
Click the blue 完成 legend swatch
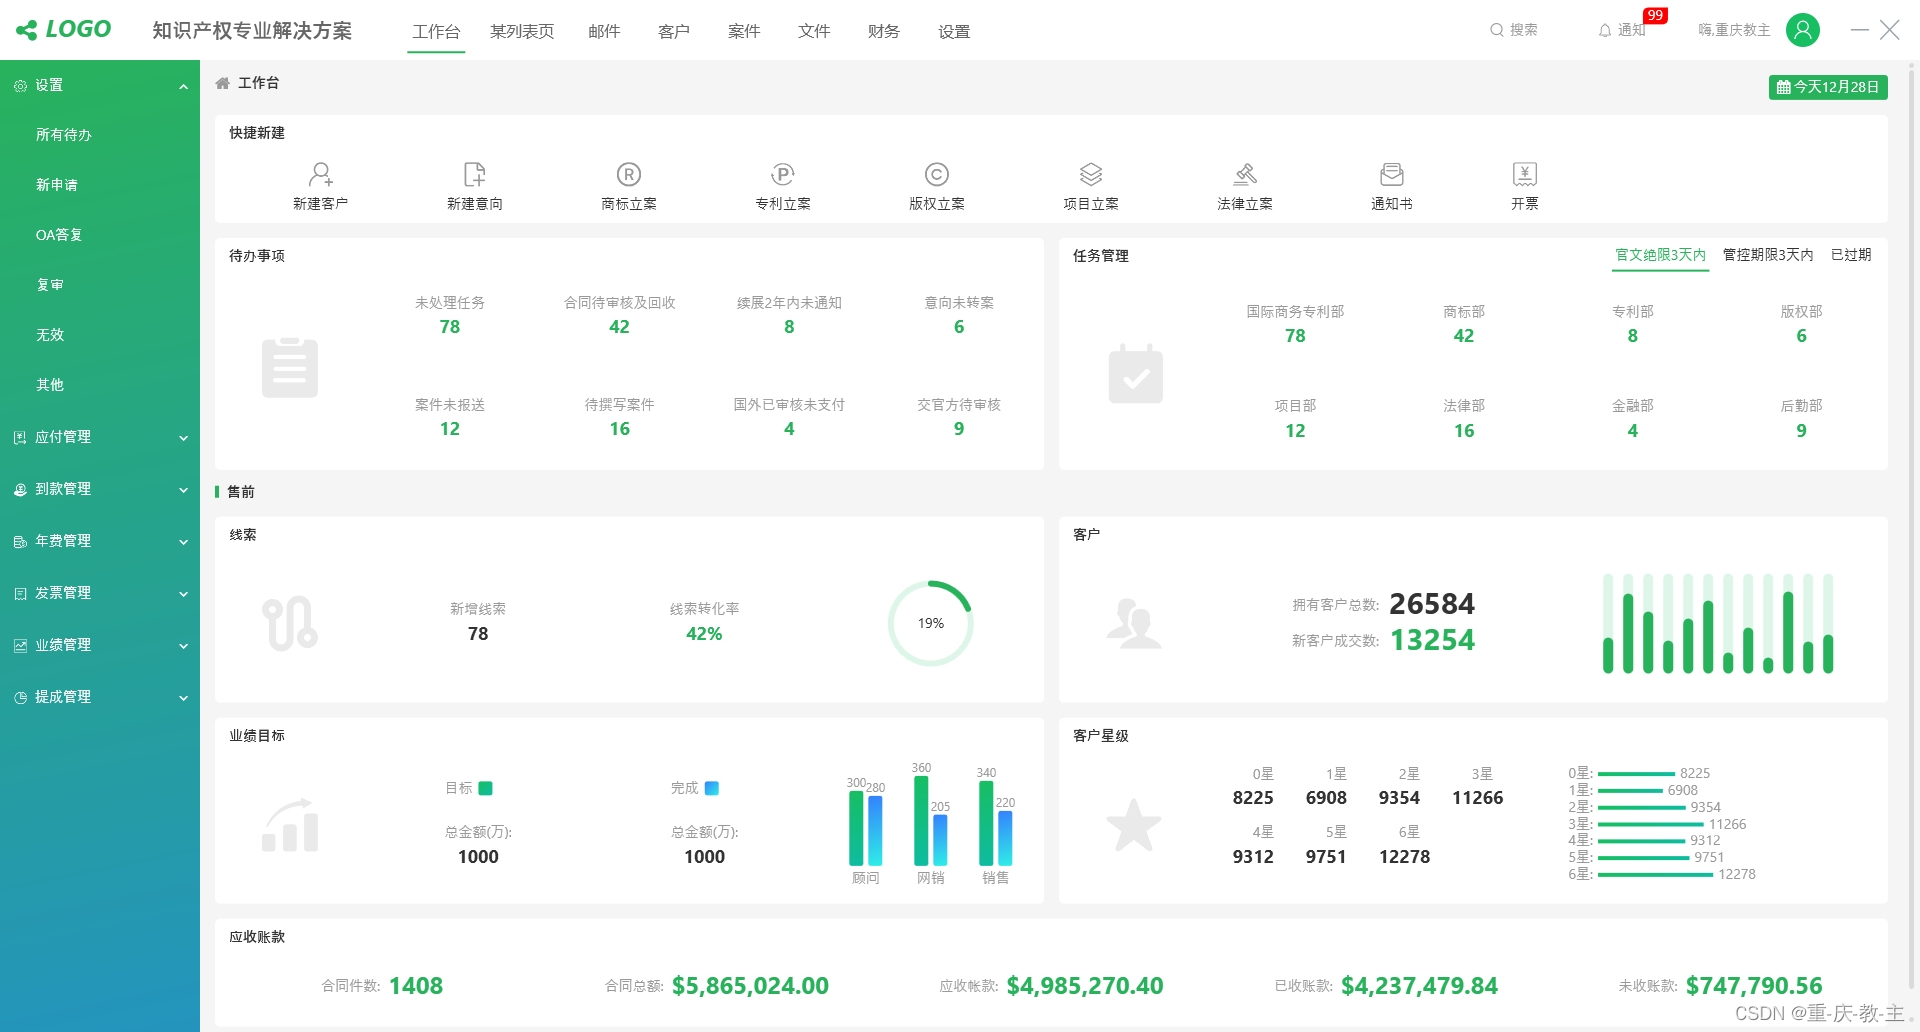[712, 788]
